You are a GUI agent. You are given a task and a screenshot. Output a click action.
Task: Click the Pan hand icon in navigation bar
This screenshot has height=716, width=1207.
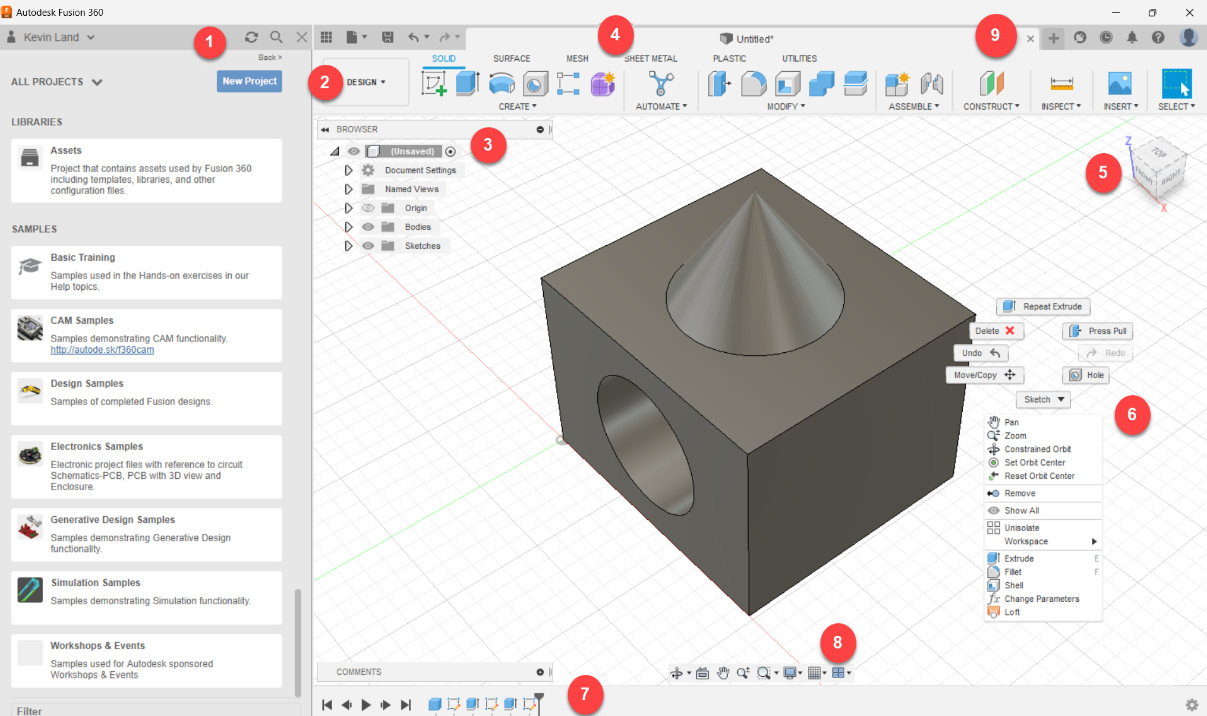723,673
